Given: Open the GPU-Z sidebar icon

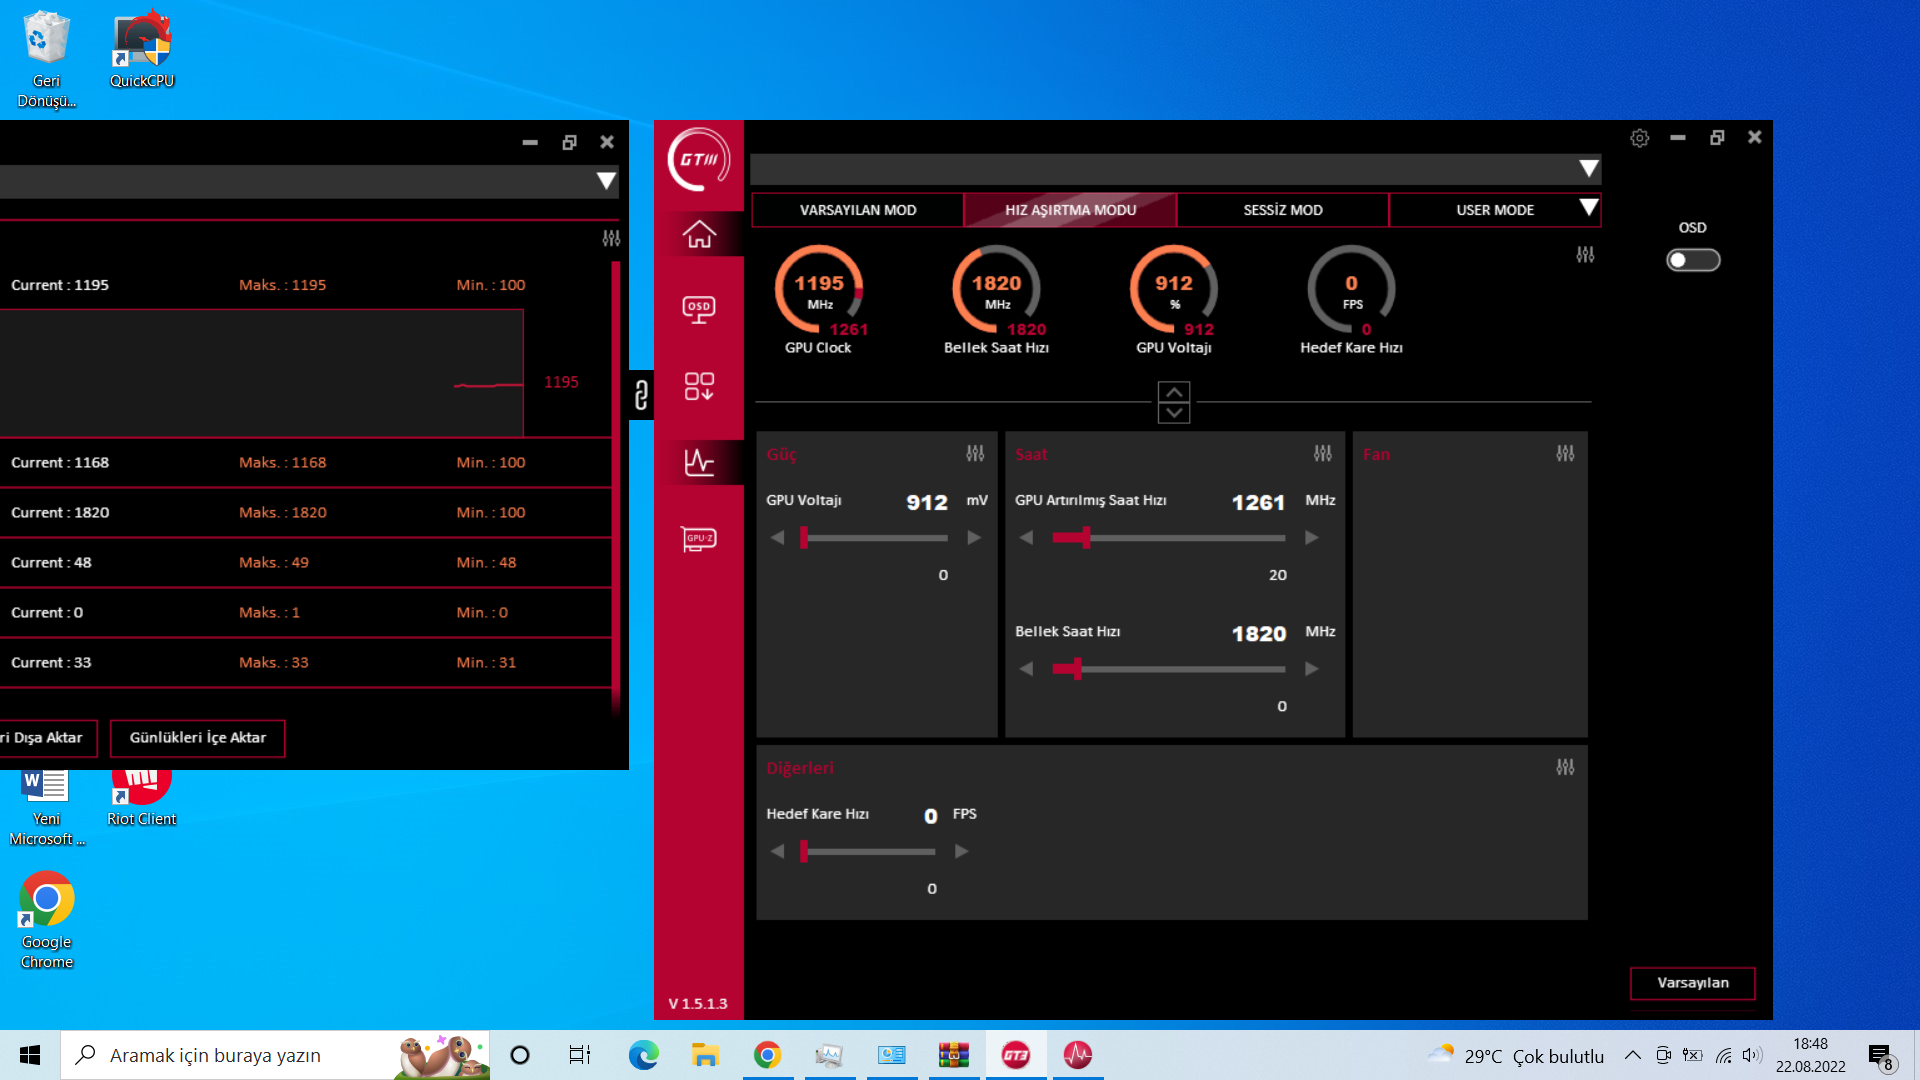Looking at the screenshot, I should pos(699,539).
